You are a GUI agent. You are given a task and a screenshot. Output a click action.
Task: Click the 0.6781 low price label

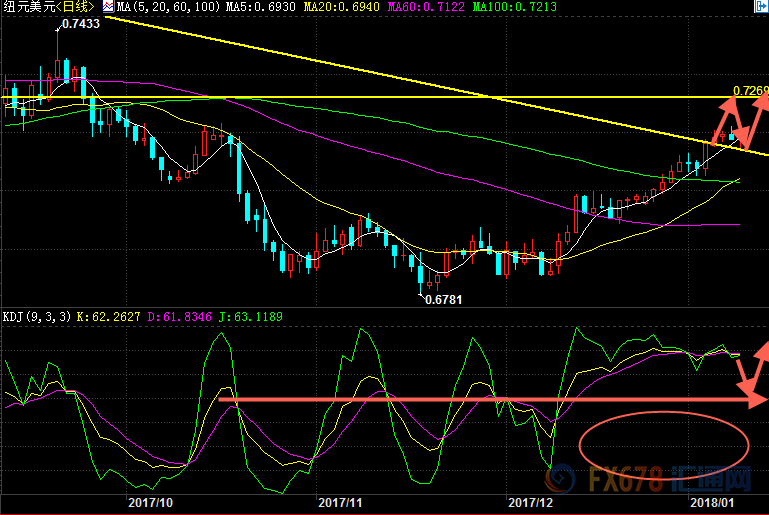(x=444, y=298)
